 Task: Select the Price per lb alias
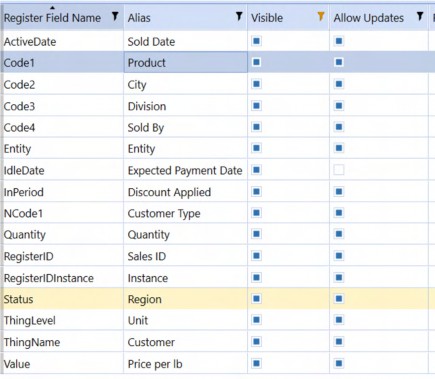[x=185, y=364]
